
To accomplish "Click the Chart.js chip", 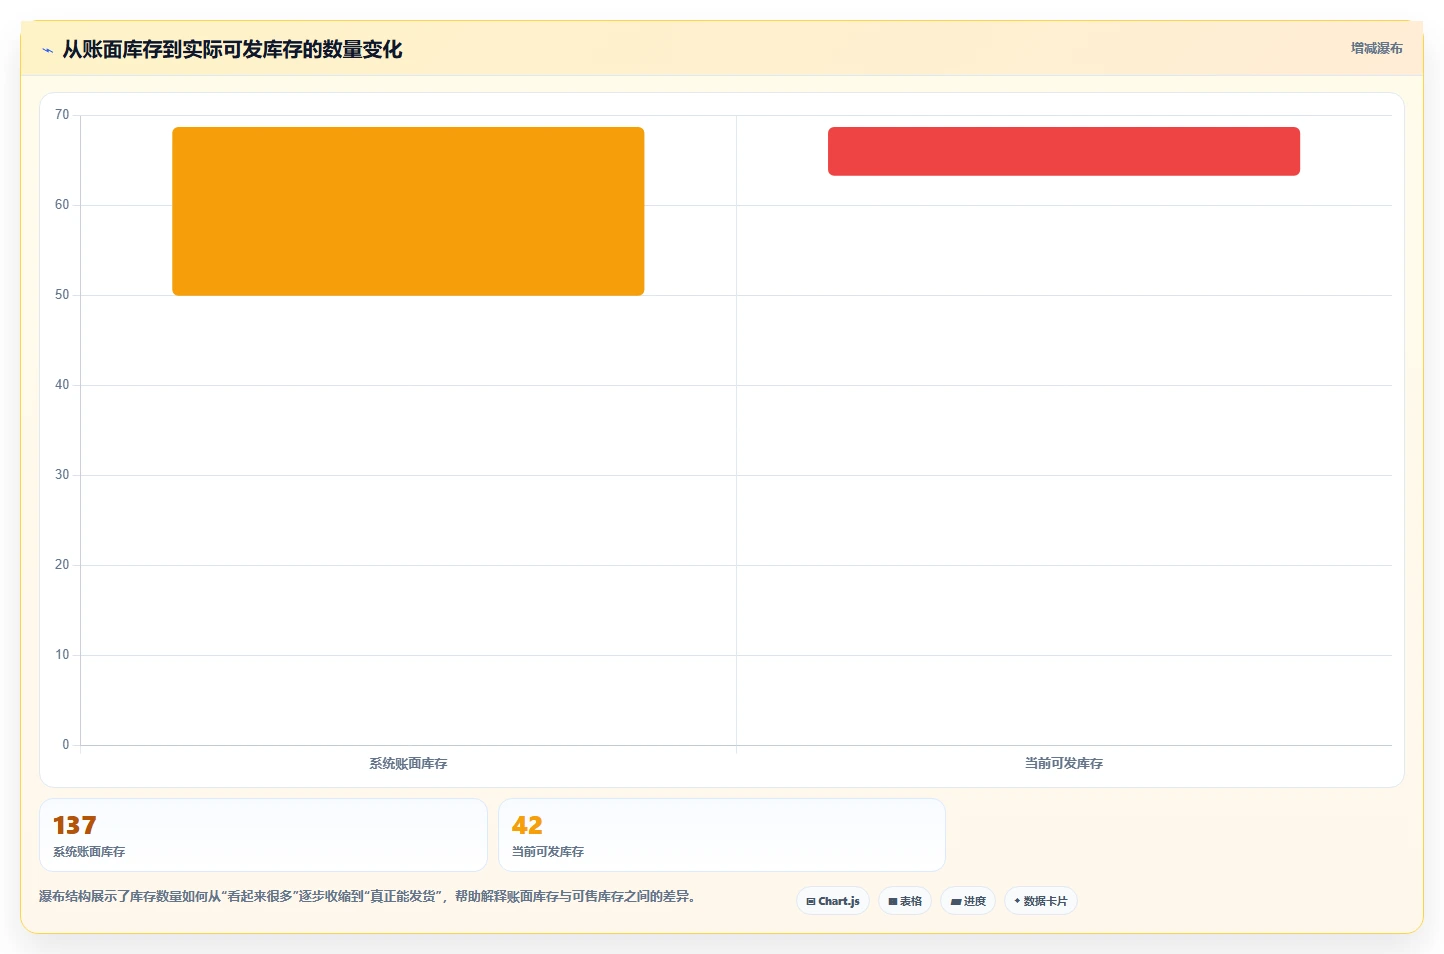I will pyautogui.click(x=833, y=901).
